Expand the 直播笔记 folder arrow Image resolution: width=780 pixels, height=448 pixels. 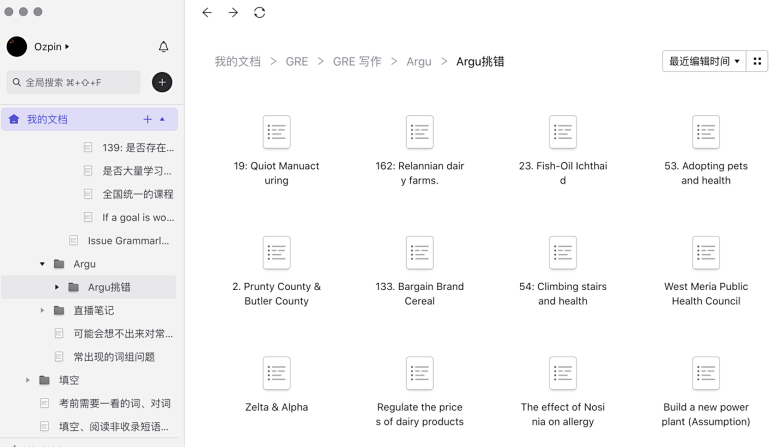42,311
